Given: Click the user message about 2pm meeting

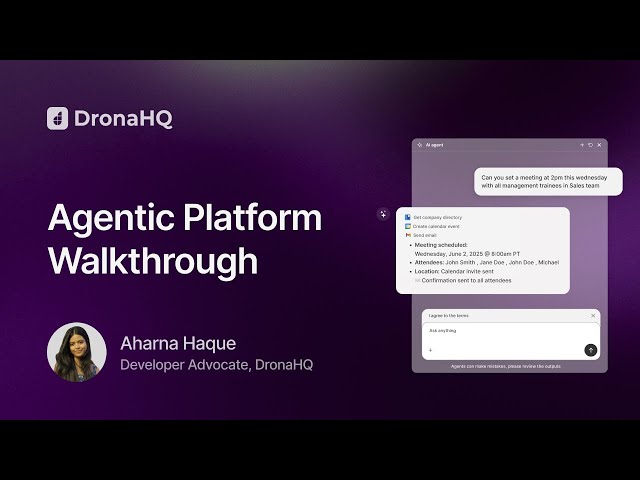Looking at the screenshot, I should [x=548, y=182].
